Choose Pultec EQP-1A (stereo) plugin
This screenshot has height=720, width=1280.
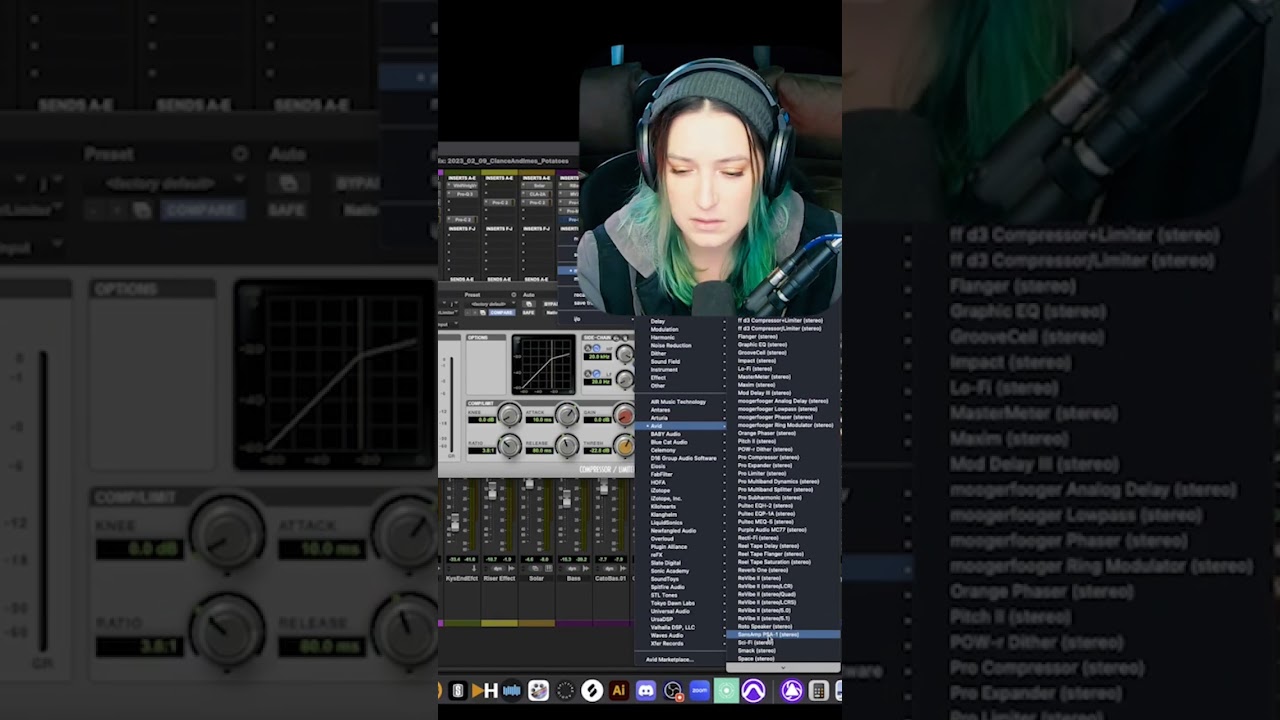click(783, 513)
